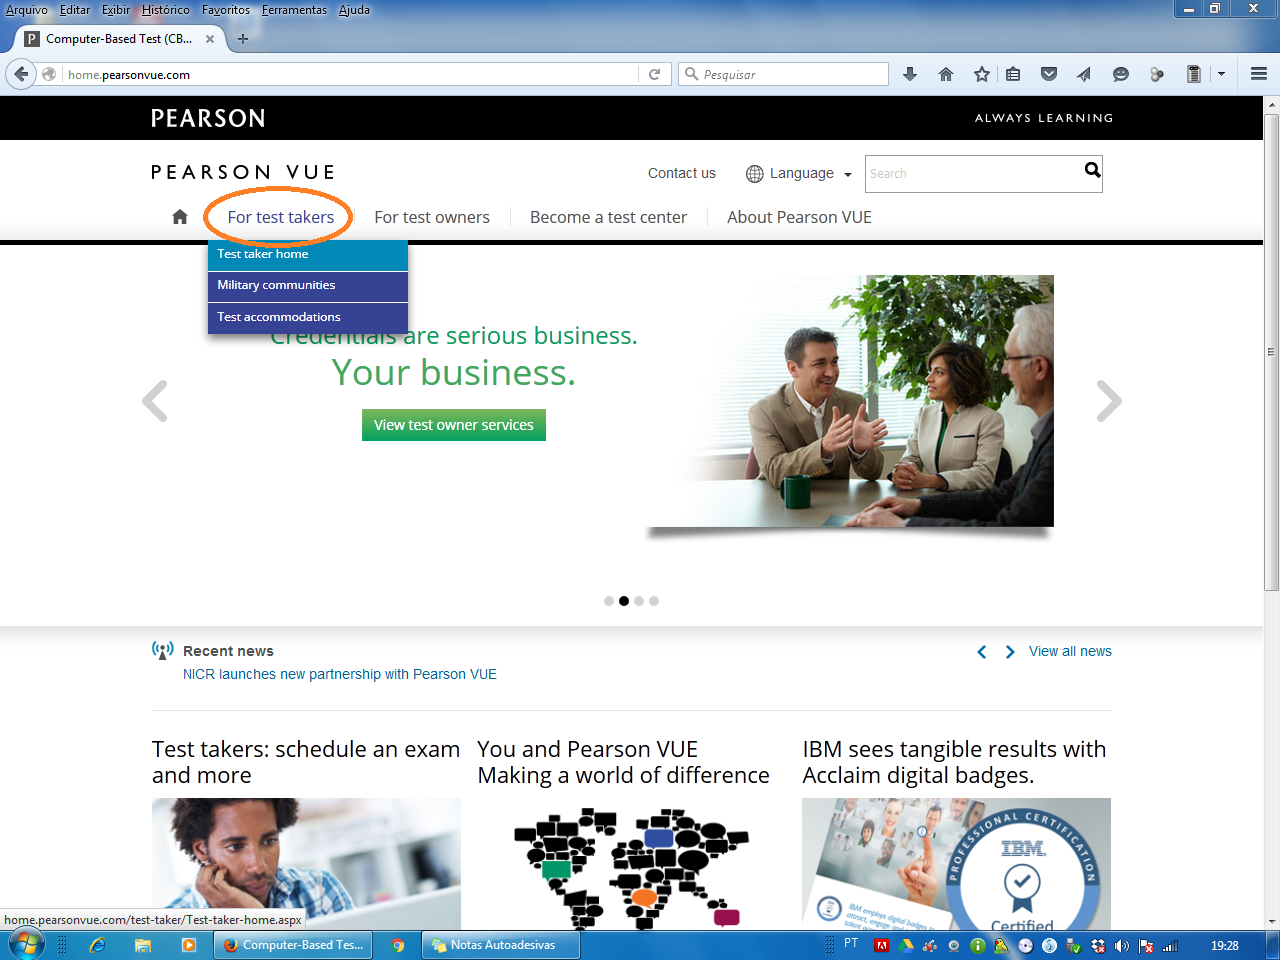
Task: Choose Military communities menu entry
Action: (308, 286)
